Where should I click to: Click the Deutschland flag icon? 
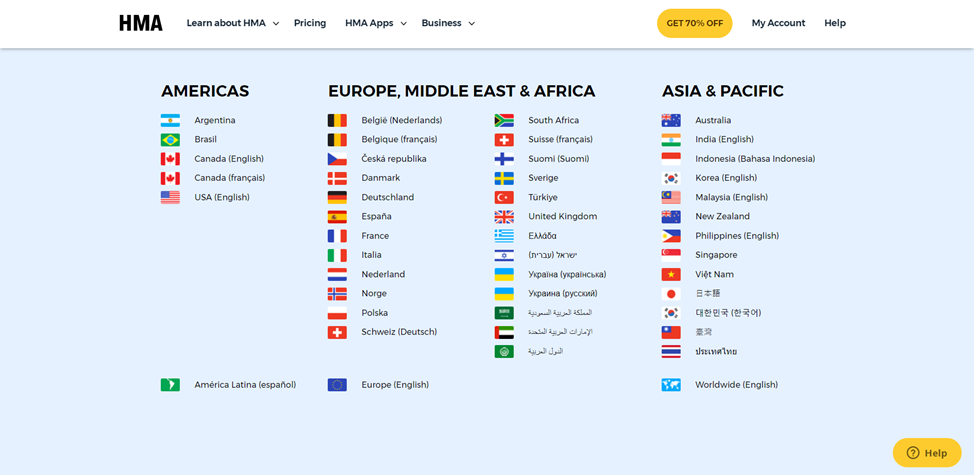(x=337, y=197)
